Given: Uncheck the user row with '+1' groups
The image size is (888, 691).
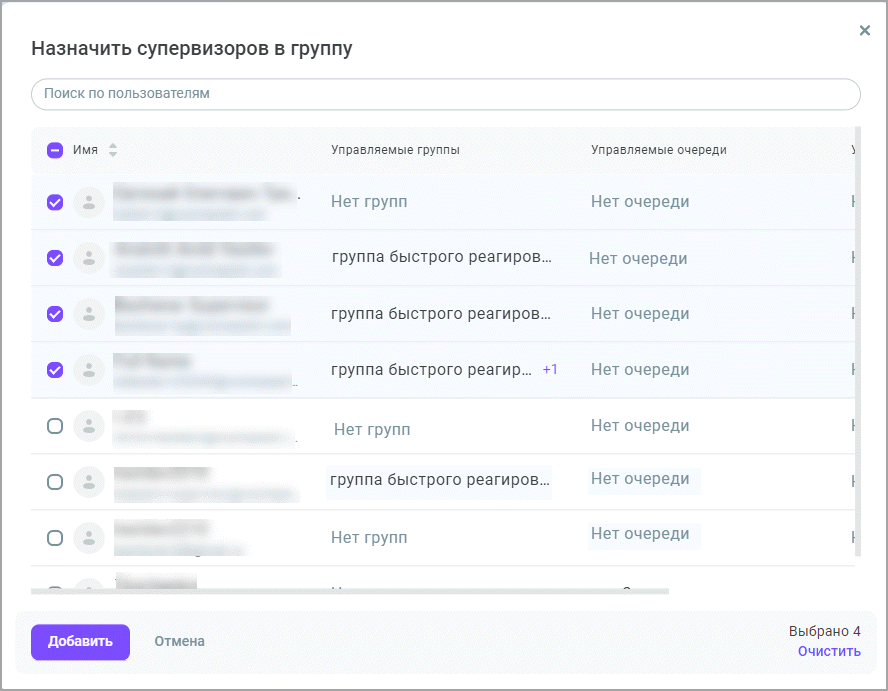Looking at the screenshot, I should point(55,370).
